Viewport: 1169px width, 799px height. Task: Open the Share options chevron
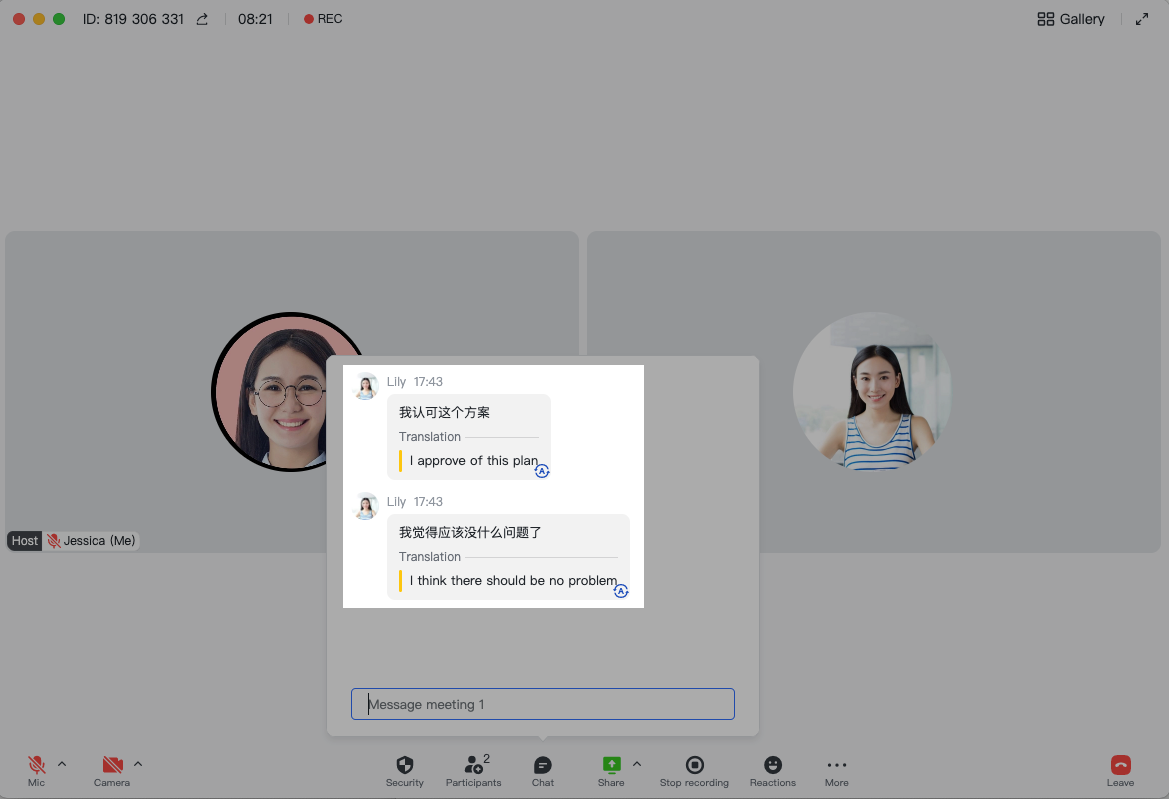(x=637, y=762)
